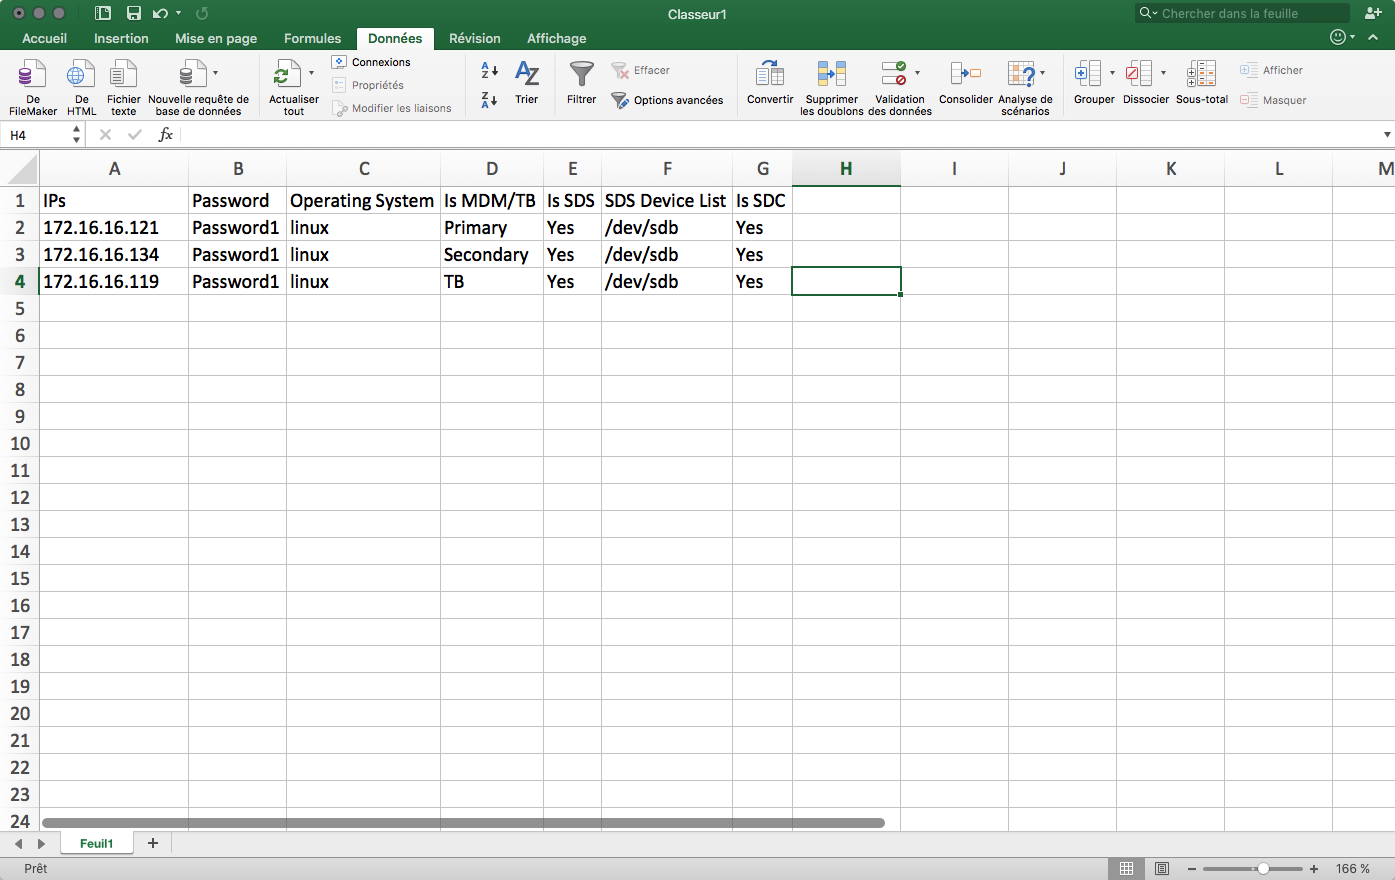Switch to normal grid view
This screenshot has width=1395, height=880.
1126,869
